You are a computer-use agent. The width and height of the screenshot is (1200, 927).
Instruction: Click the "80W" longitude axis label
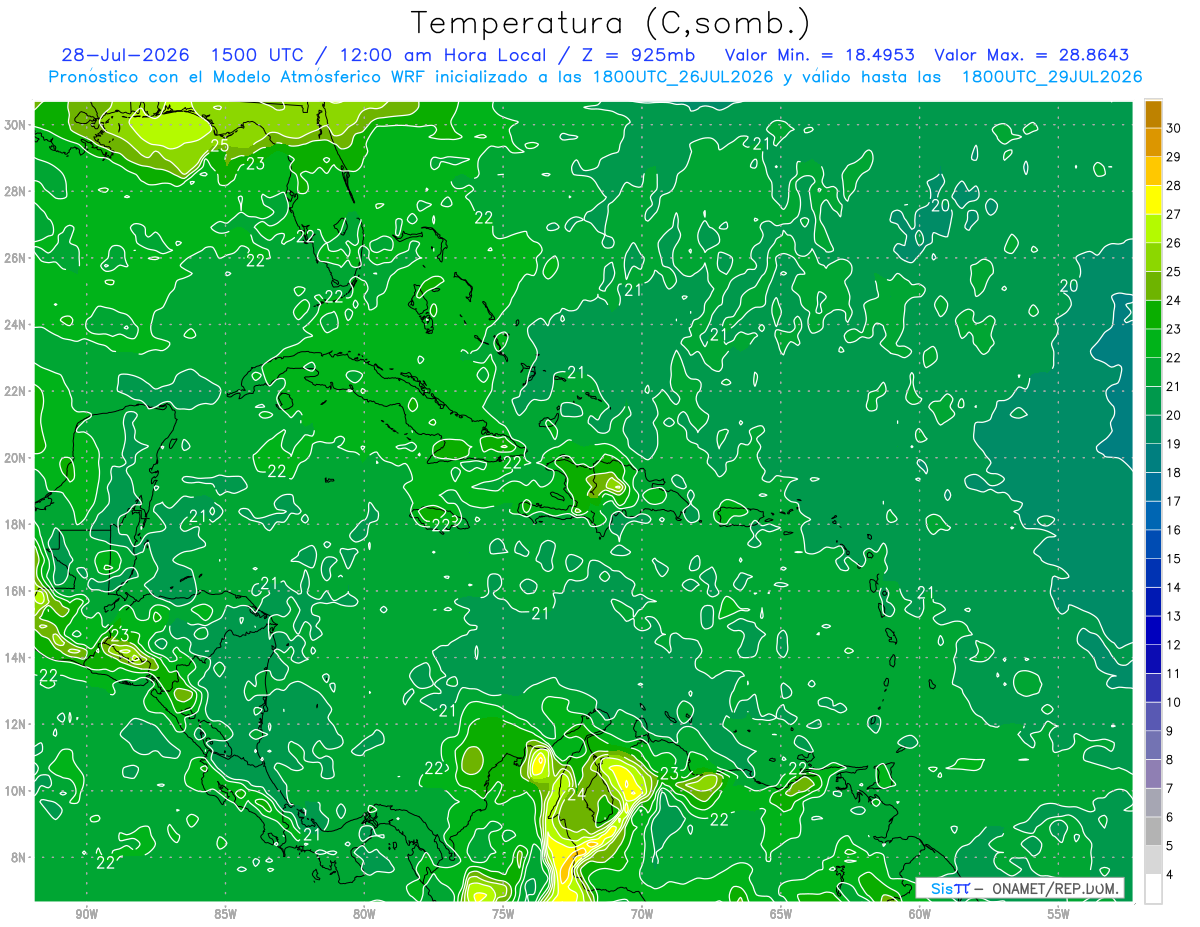[364, 913]
